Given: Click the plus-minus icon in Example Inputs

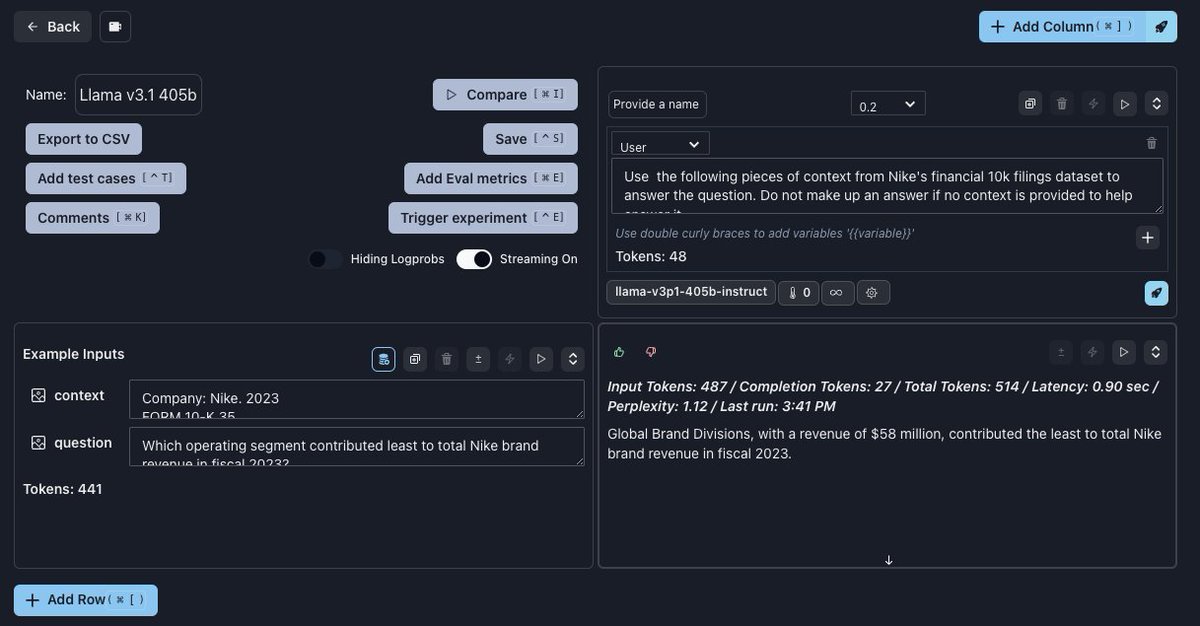Looking at the screenshot, I should 478,359.
